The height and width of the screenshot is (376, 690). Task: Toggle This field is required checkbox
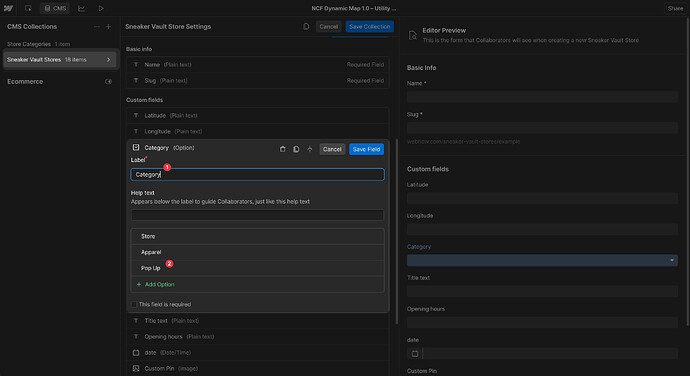[x=134, y=304]
